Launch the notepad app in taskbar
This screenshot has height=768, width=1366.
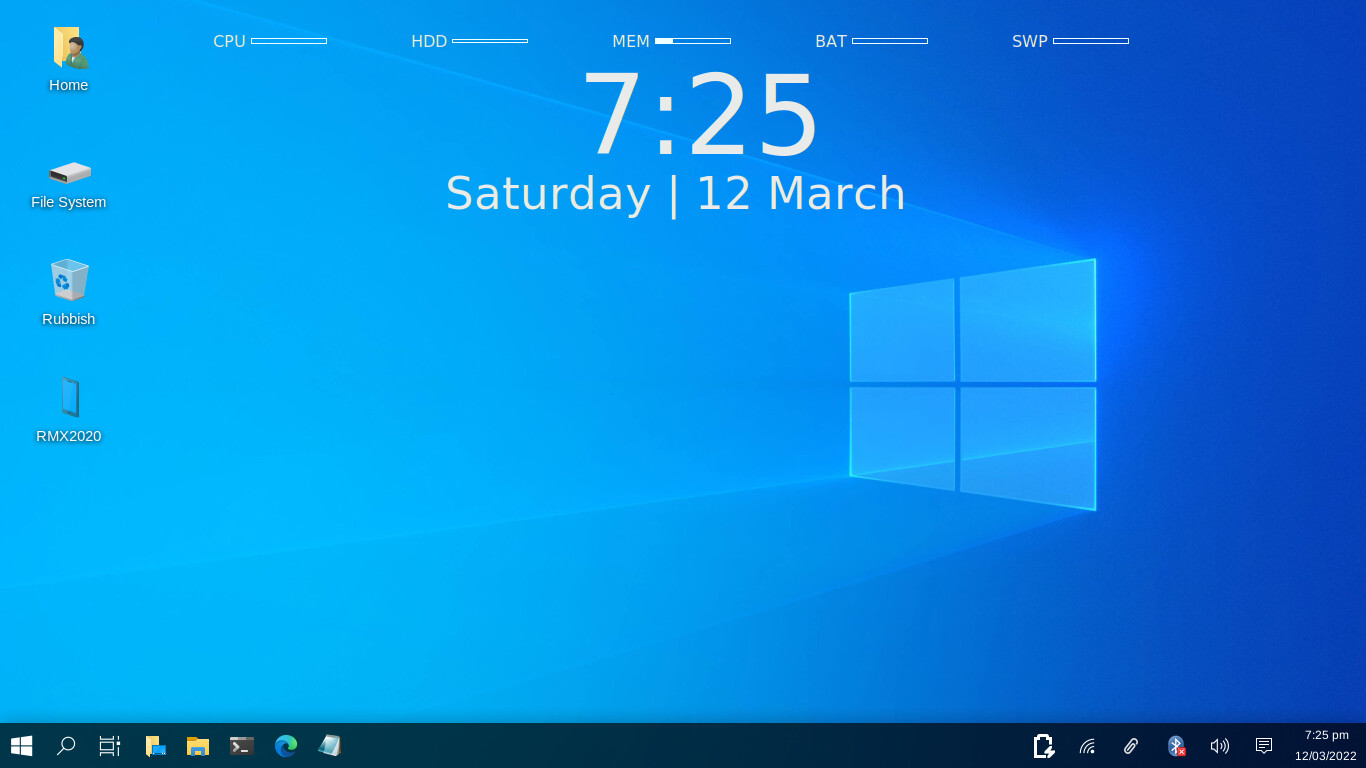click(330, 746)
